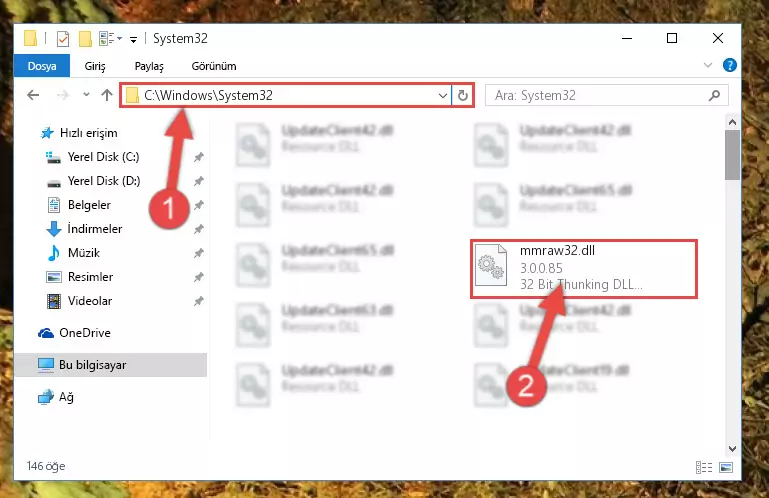Expand the ribbon with chevron
Image resolution: width=769 pixels, height=498 pixels.
coord(708,65)
